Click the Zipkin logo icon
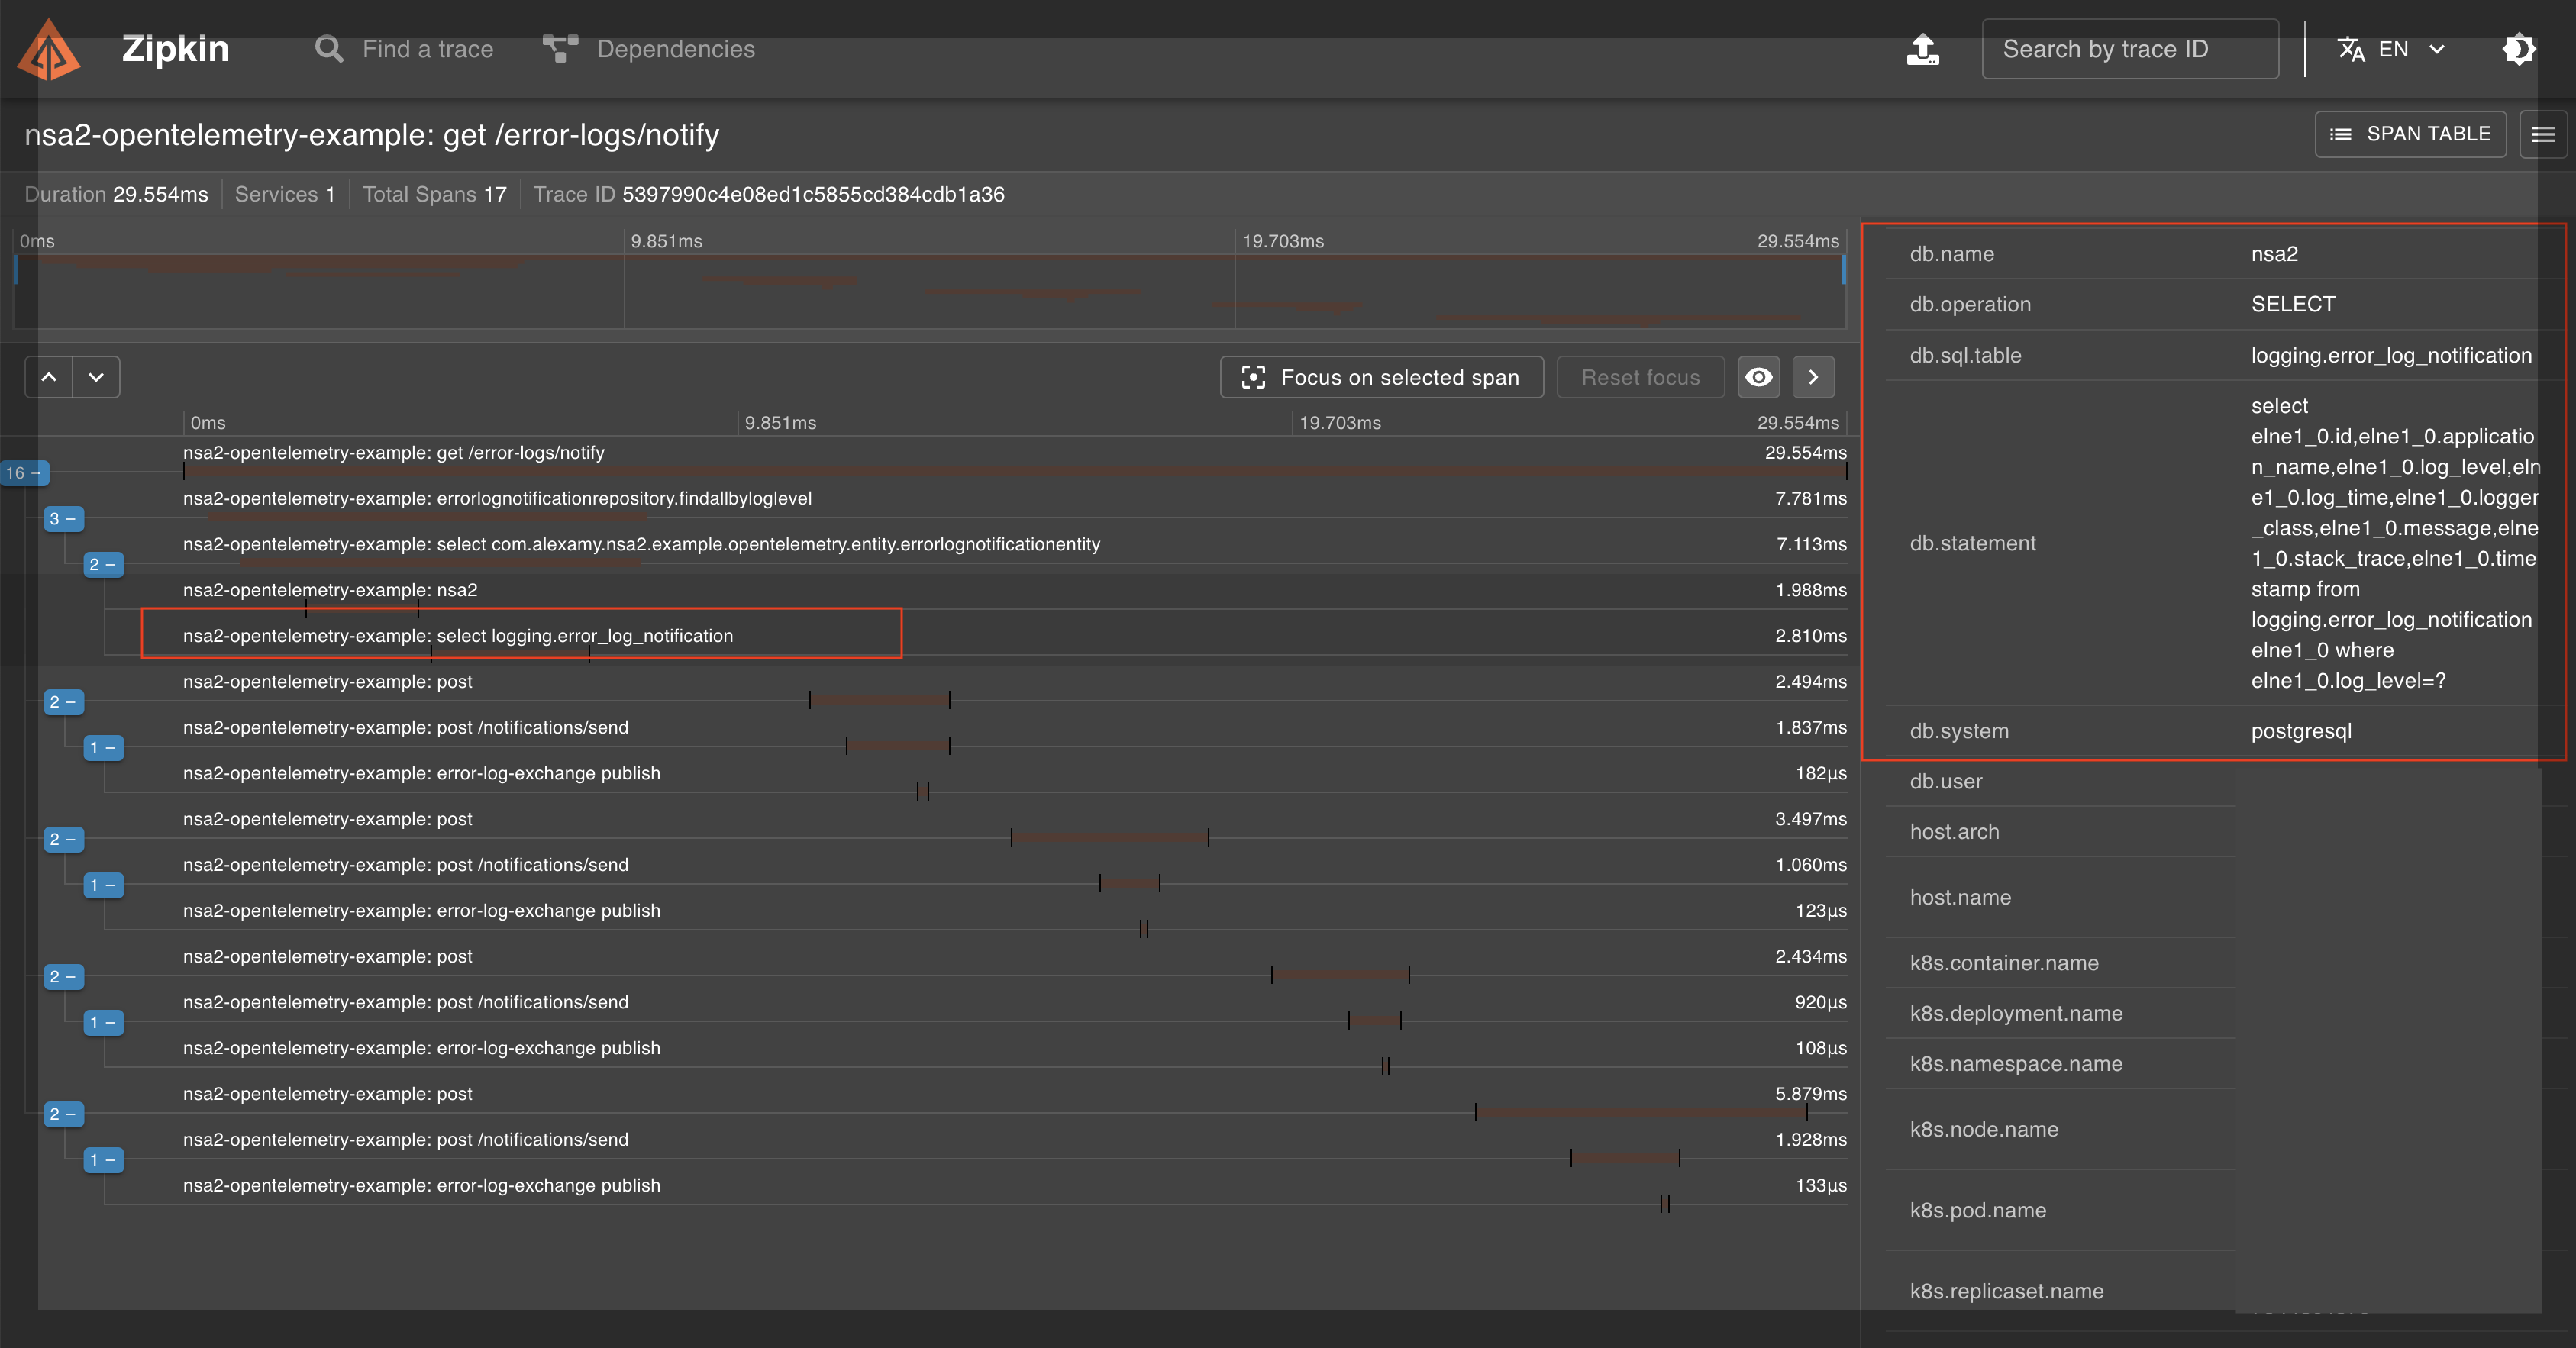Viewport: 2576px width, 1348px height. point(48,50)
